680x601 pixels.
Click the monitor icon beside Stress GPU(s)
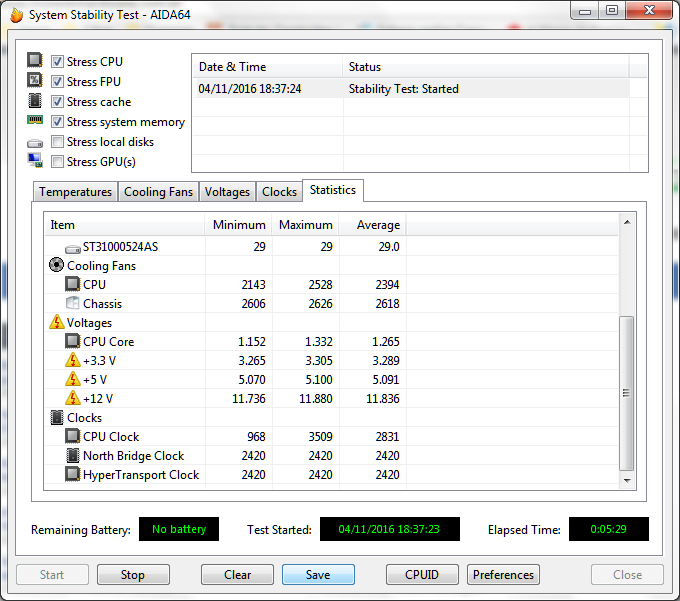coord(35,160)
